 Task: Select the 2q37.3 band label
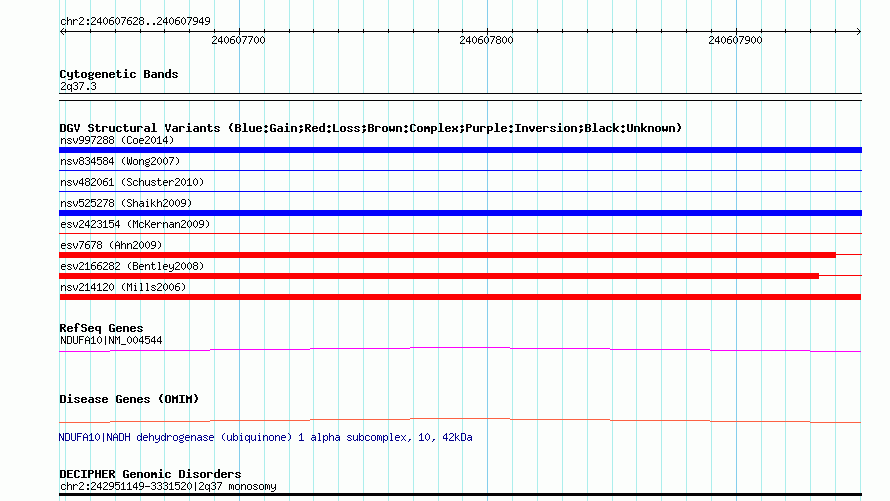pyautogui.click(x=78, y=87)
